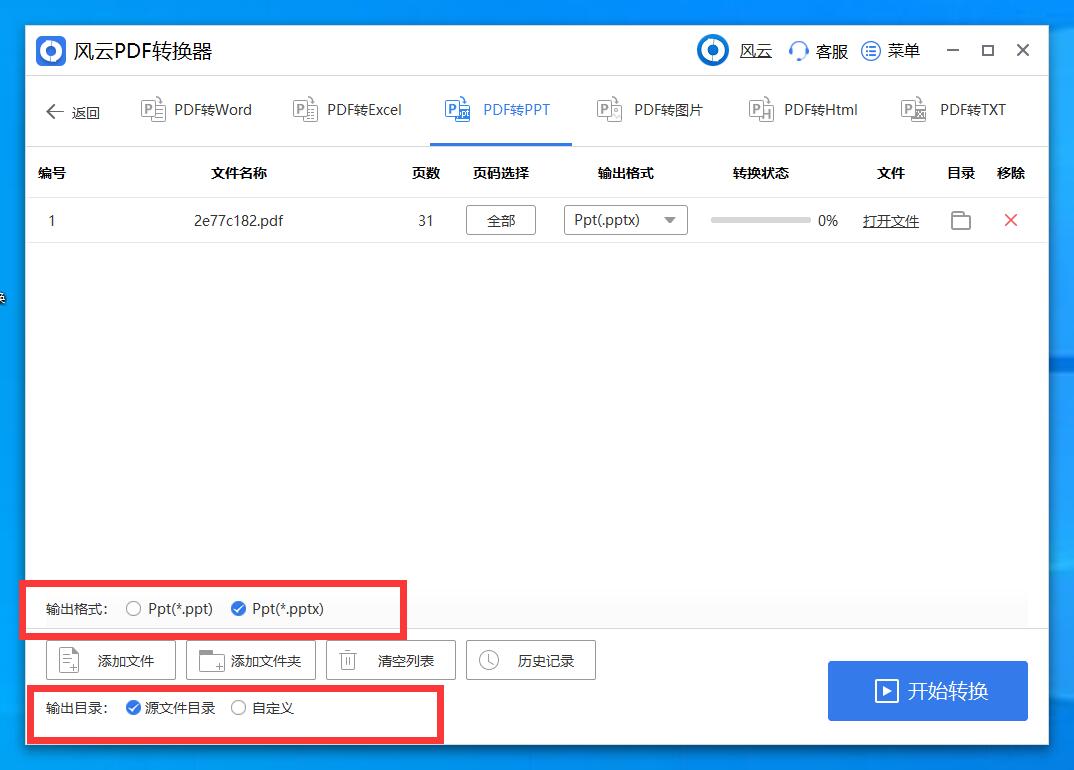Switch to the PDF转Excel tab
This screenshot has width=1074, height=770.
point(347,110)
